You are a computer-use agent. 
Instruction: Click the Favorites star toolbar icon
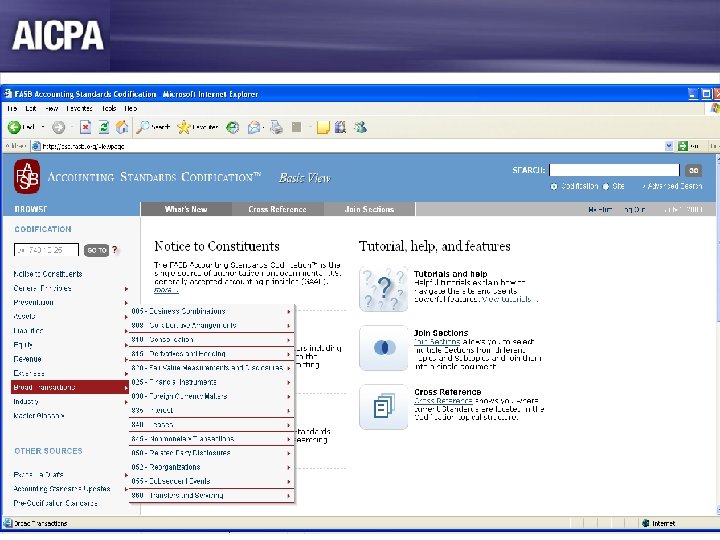click(184, 127)
